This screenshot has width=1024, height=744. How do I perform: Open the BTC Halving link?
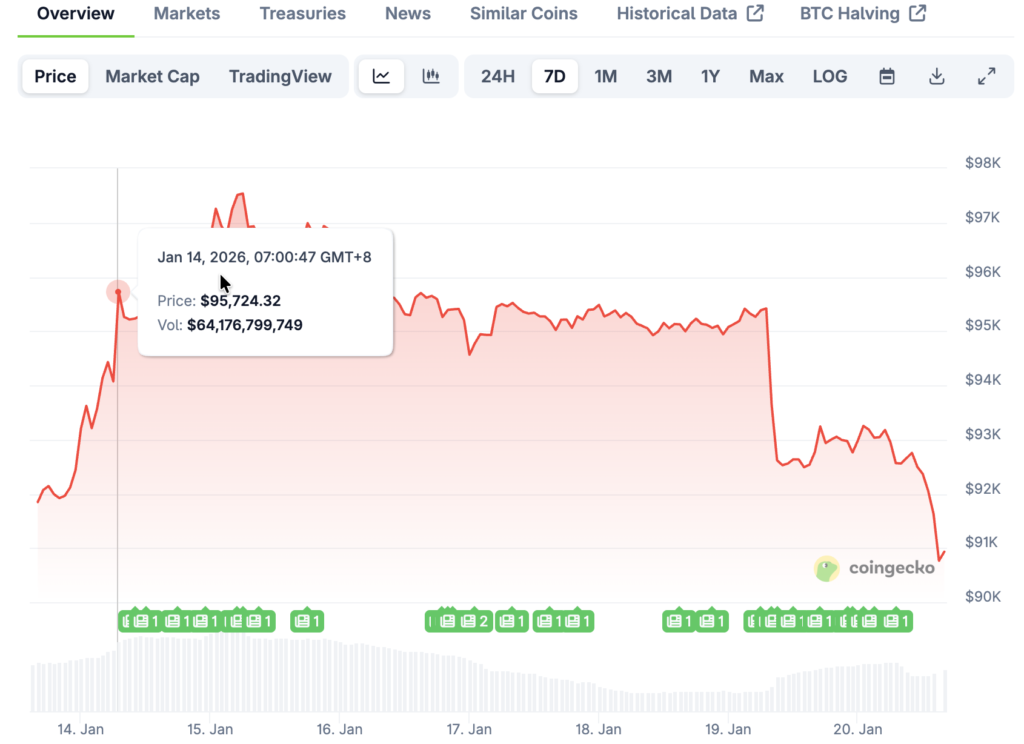pos(863,14)
